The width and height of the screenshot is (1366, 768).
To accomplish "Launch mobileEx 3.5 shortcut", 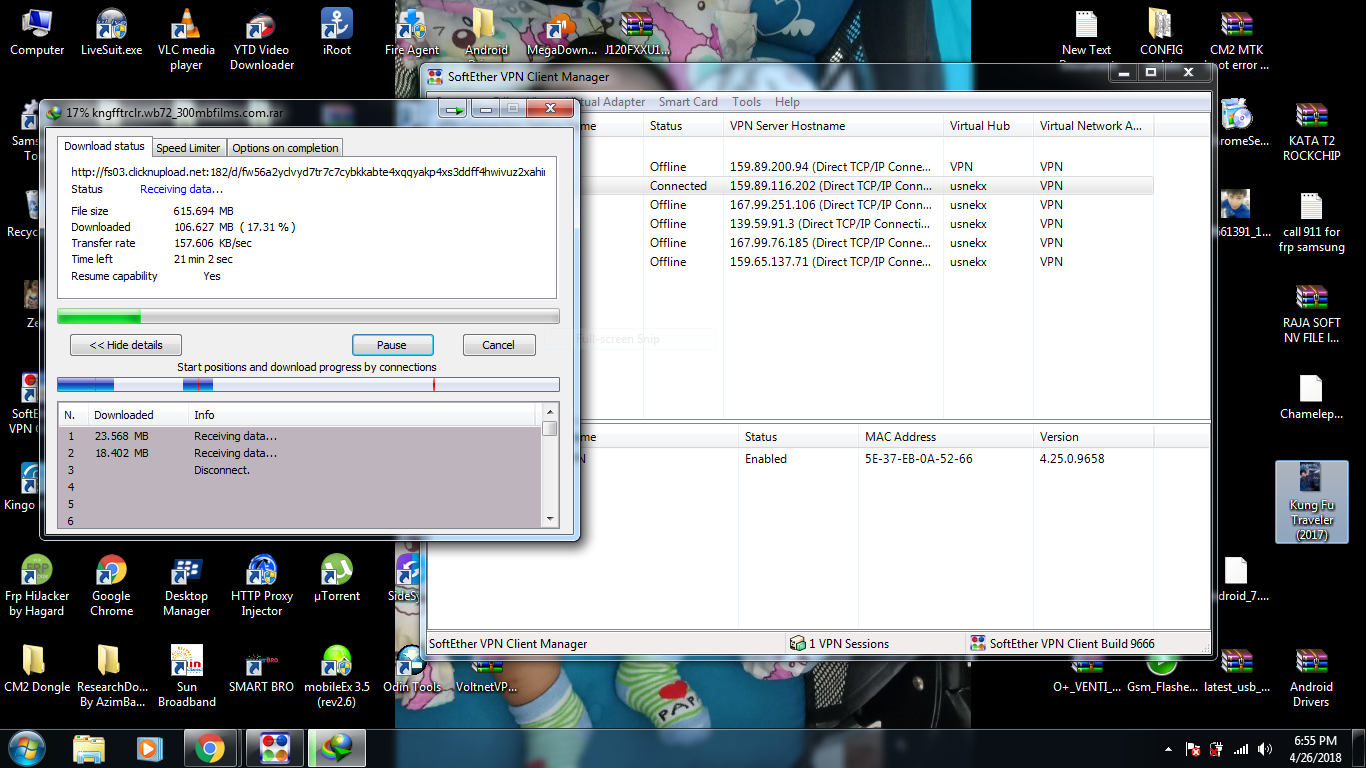I will point(337,677).
